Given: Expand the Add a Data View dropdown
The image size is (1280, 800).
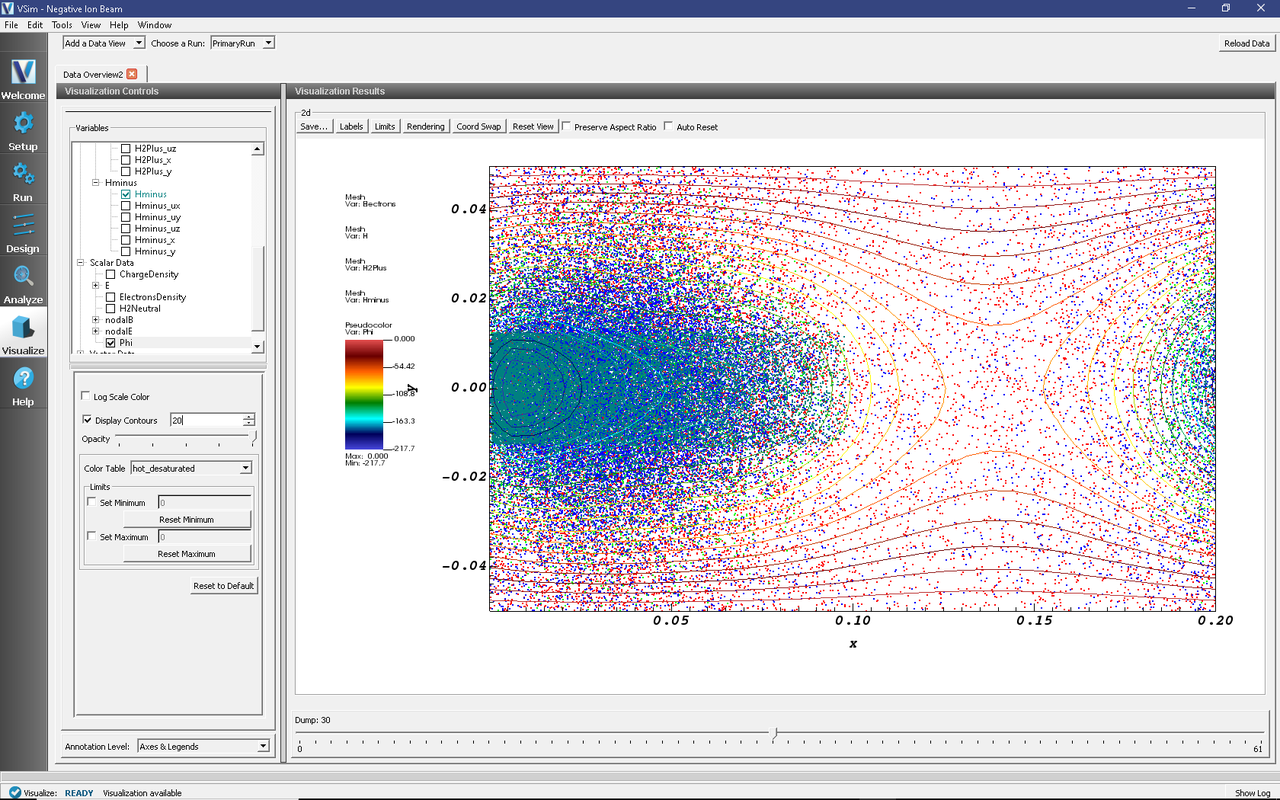Looking at the screenshot, I should click(104, 43).
